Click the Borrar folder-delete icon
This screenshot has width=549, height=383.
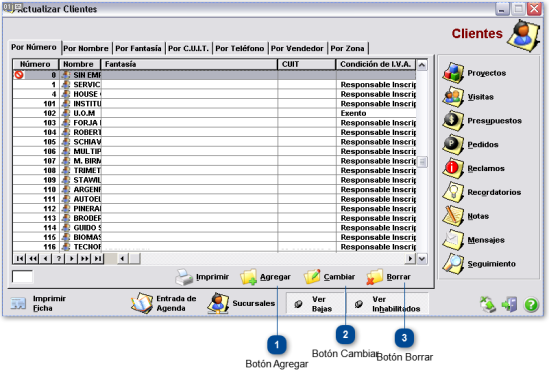coord(375,277)
